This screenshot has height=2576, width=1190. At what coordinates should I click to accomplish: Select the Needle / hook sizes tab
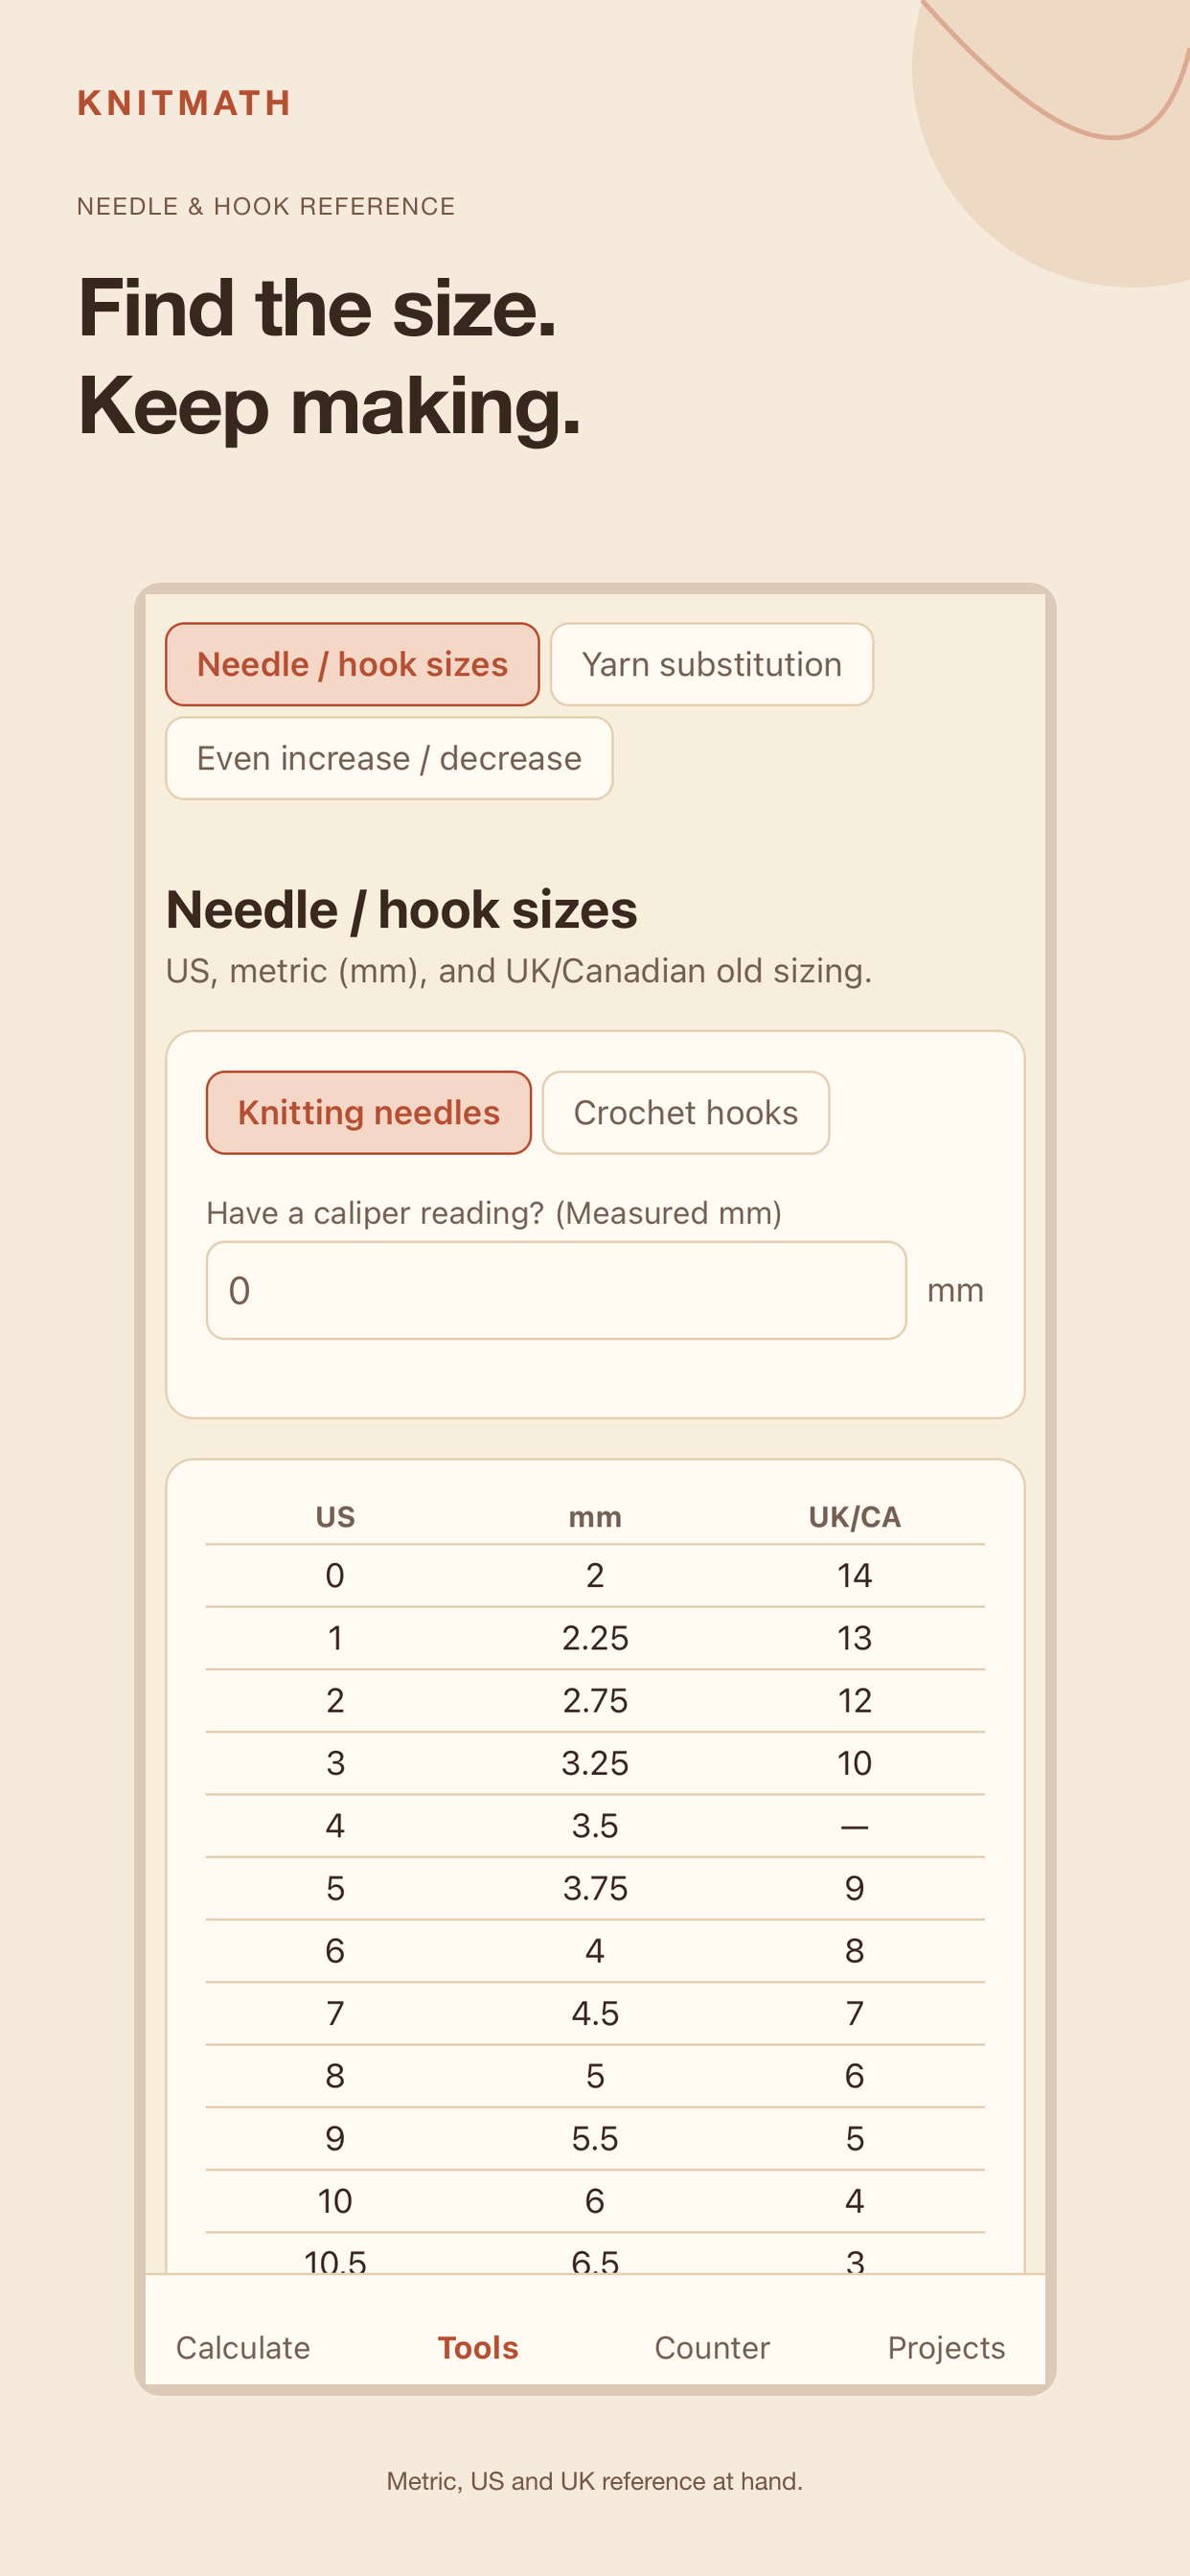(x=352, y=664)
